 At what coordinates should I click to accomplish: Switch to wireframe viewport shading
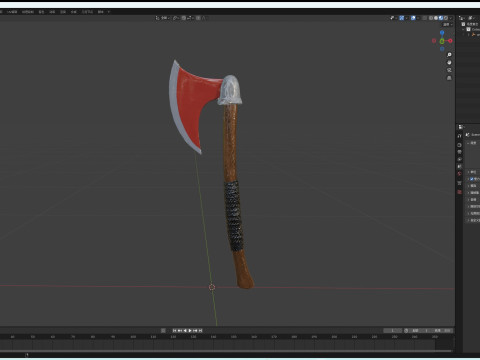[431, 18]
